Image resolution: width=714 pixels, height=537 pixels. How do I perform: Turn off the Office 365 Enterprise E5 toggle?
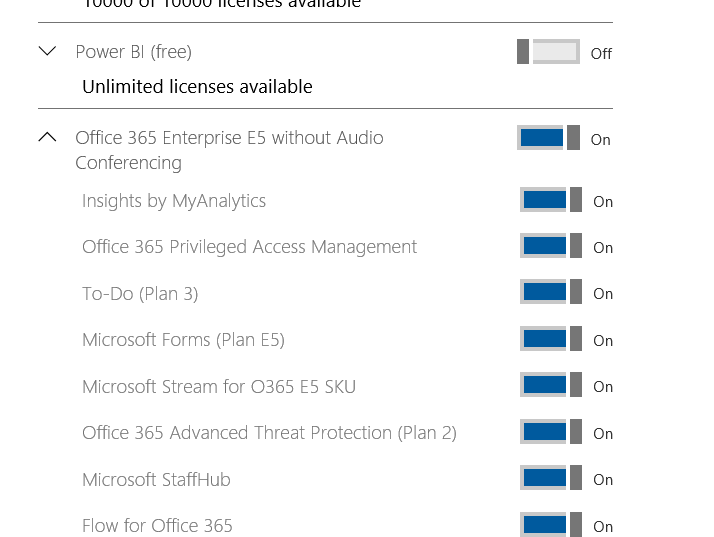tap(548, 138)
